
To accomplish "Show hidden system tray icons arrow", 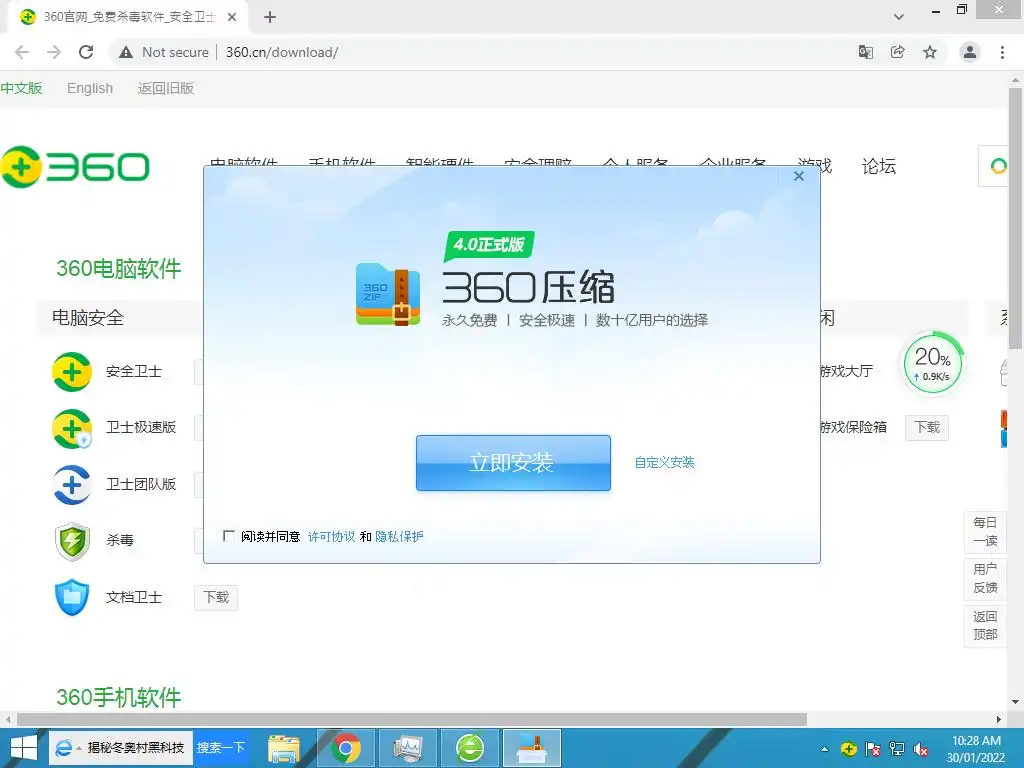I will 824,749.
